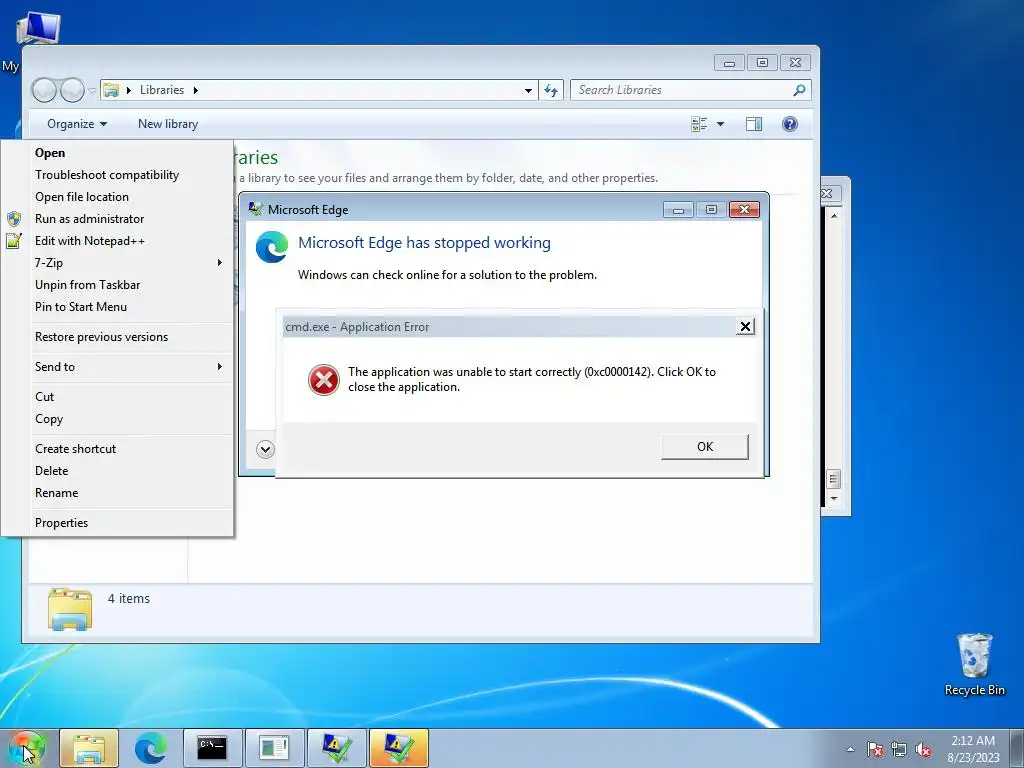Click the Action Center flag tray icon
Viewport: 1024px width, 768px height.
(874, 749)
